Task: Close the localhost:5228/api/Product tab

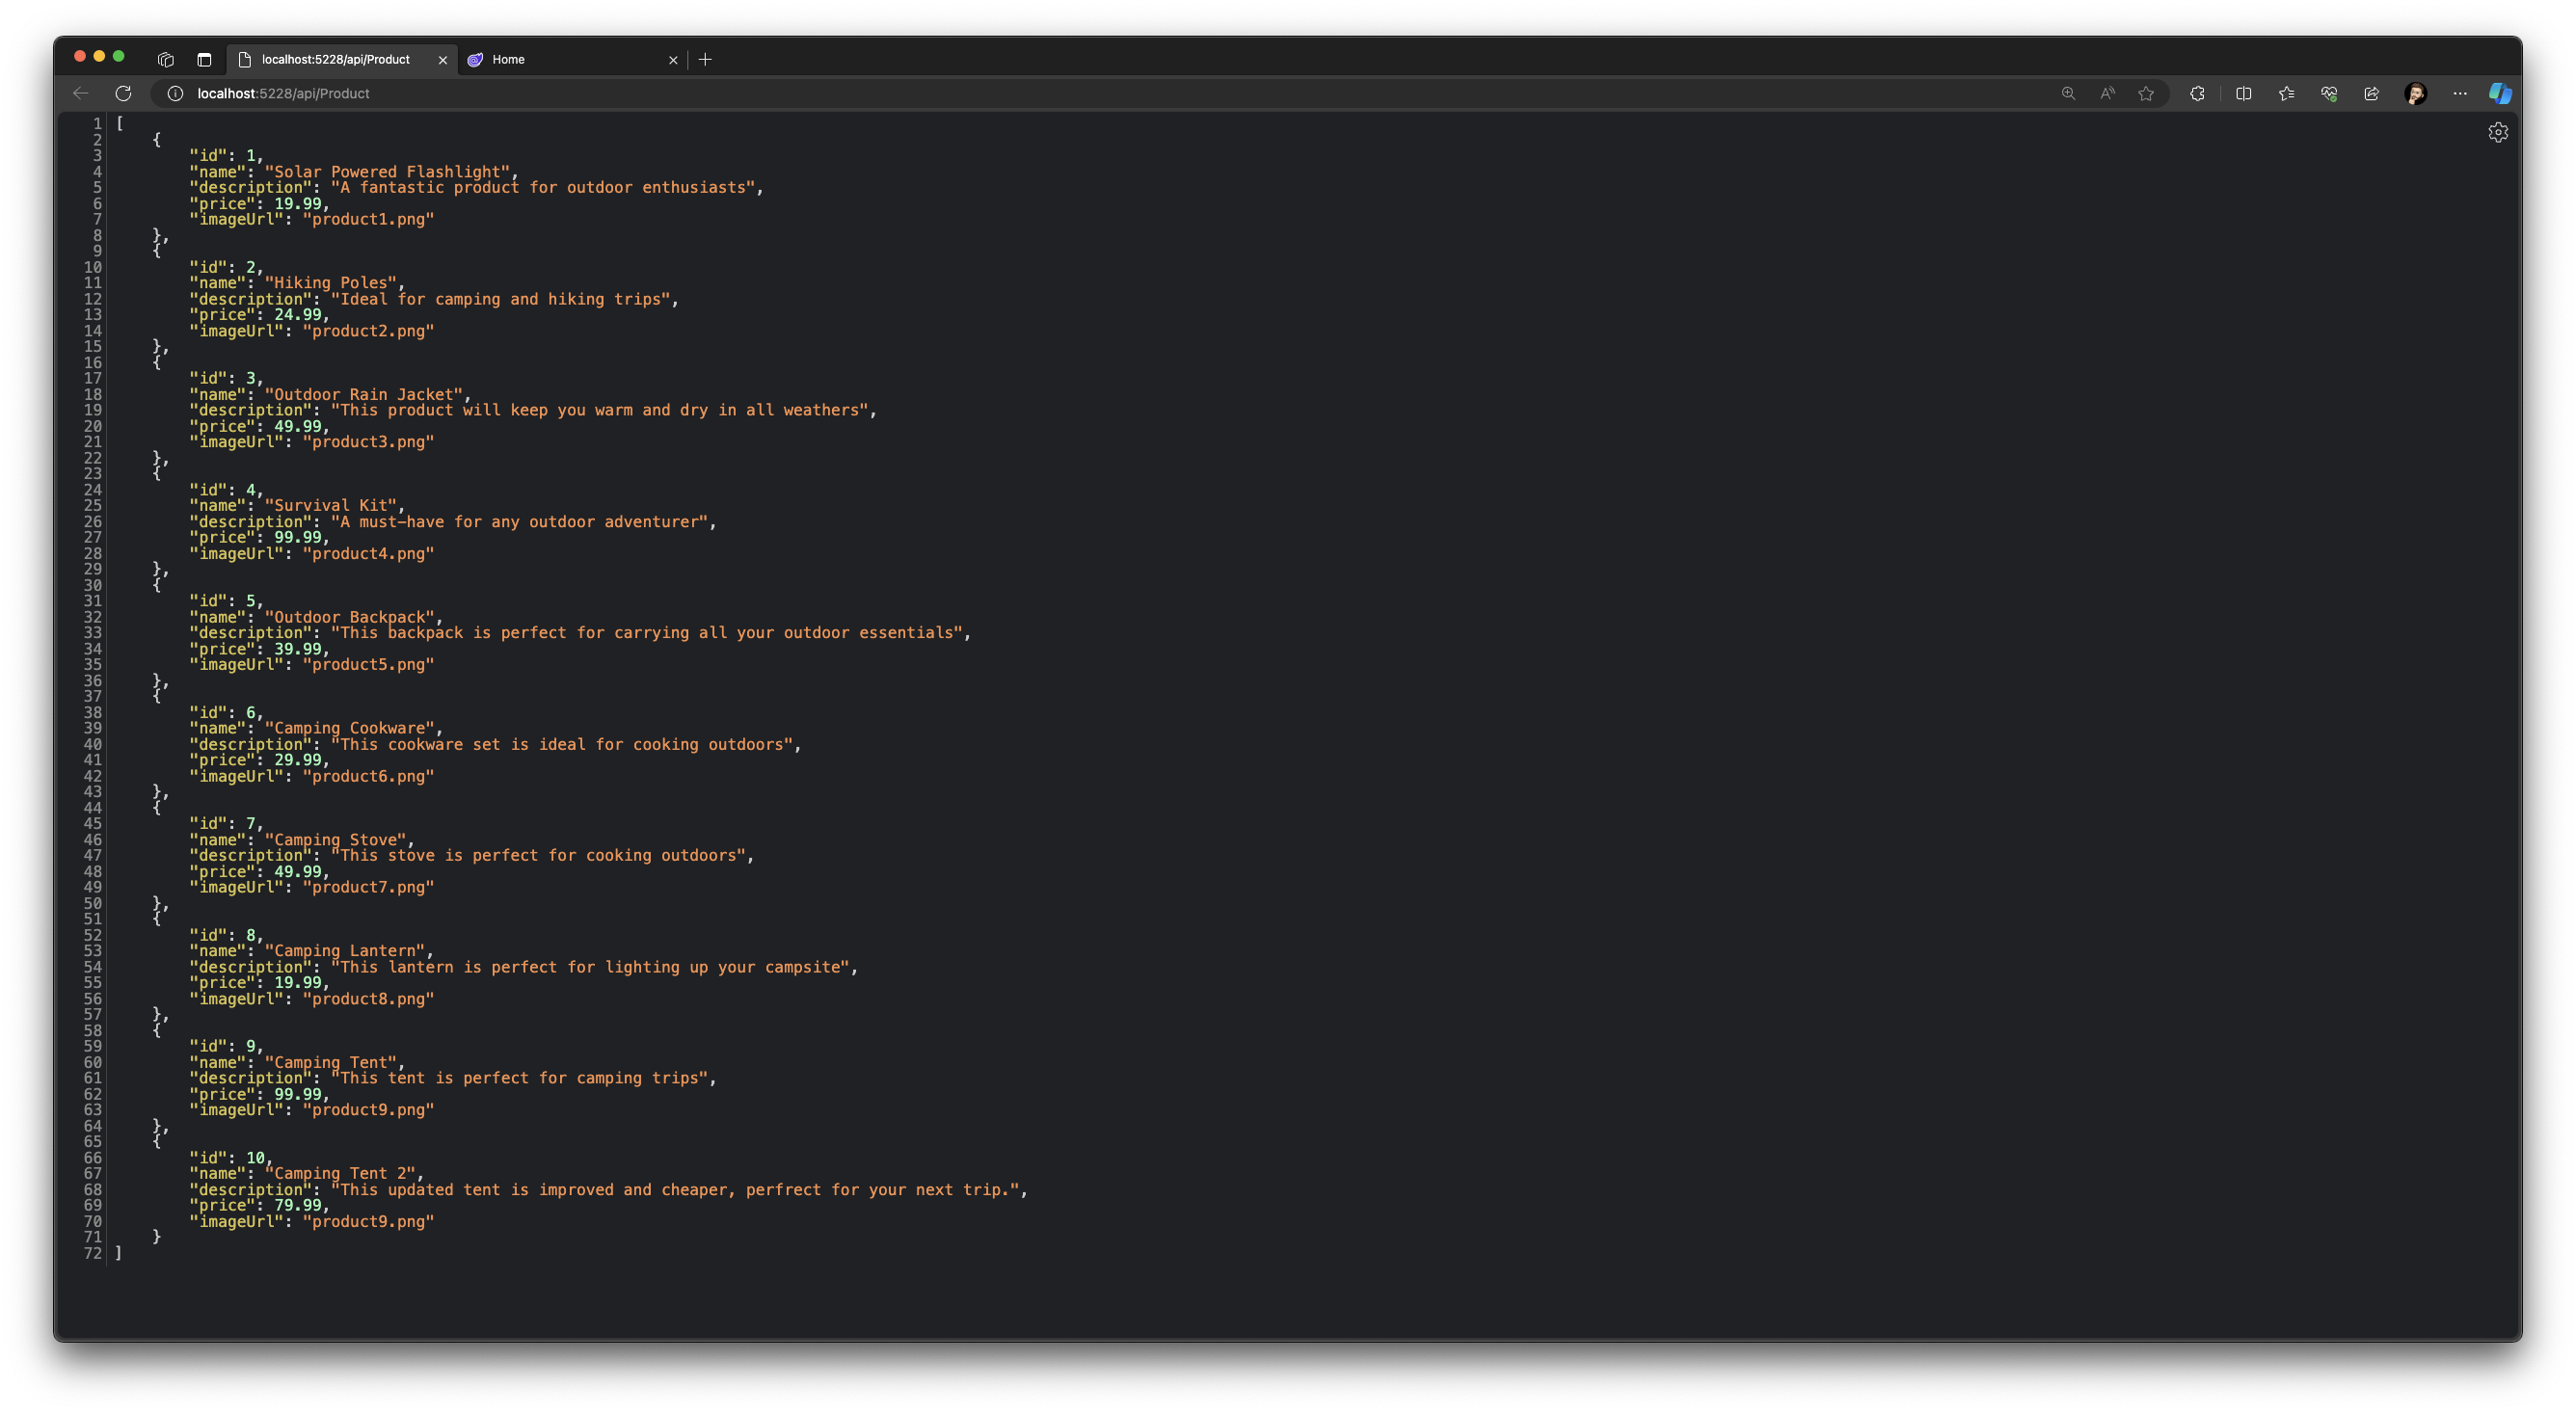Action: [443, 60]
